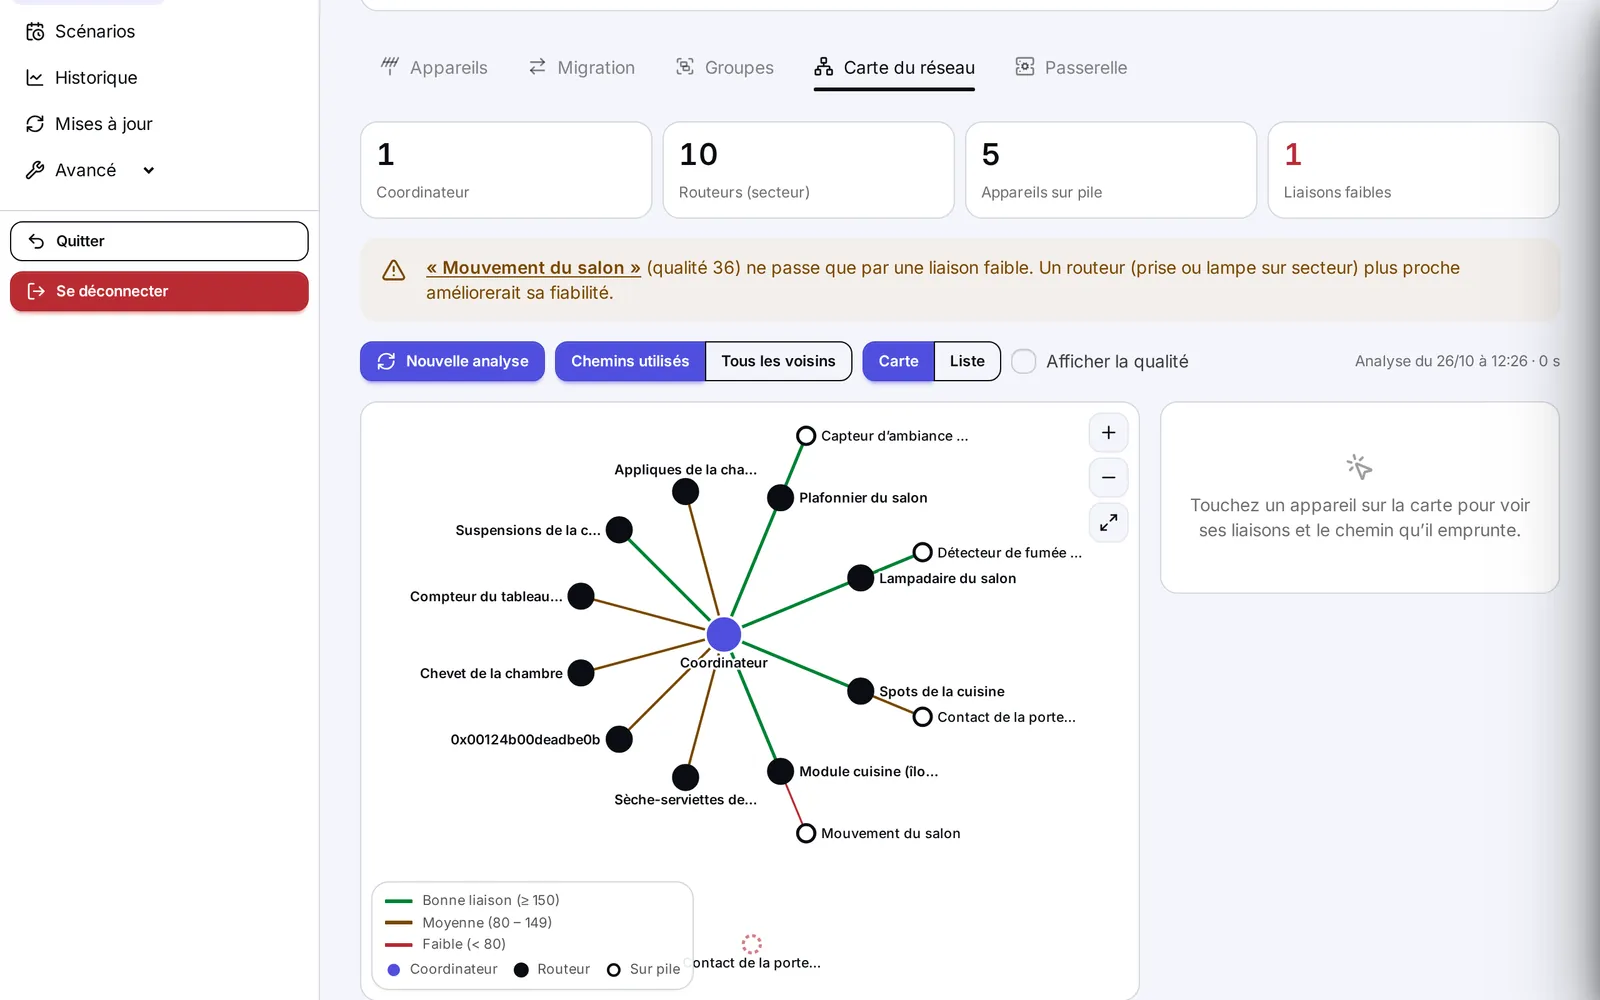Image resolution: width=1600 pixels, height=1000 pixels.
Task: Select Chemins utilisés view
Action: click(x=630, y=361)
